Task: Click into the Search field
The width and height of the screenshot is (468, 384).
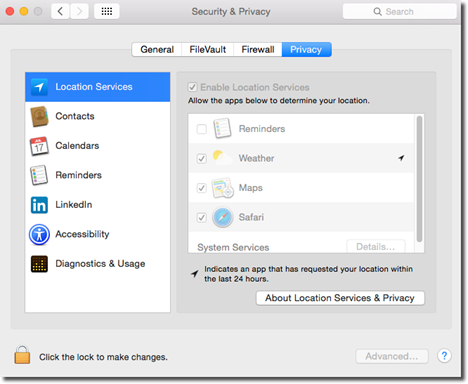Action: tap(399, 12)
